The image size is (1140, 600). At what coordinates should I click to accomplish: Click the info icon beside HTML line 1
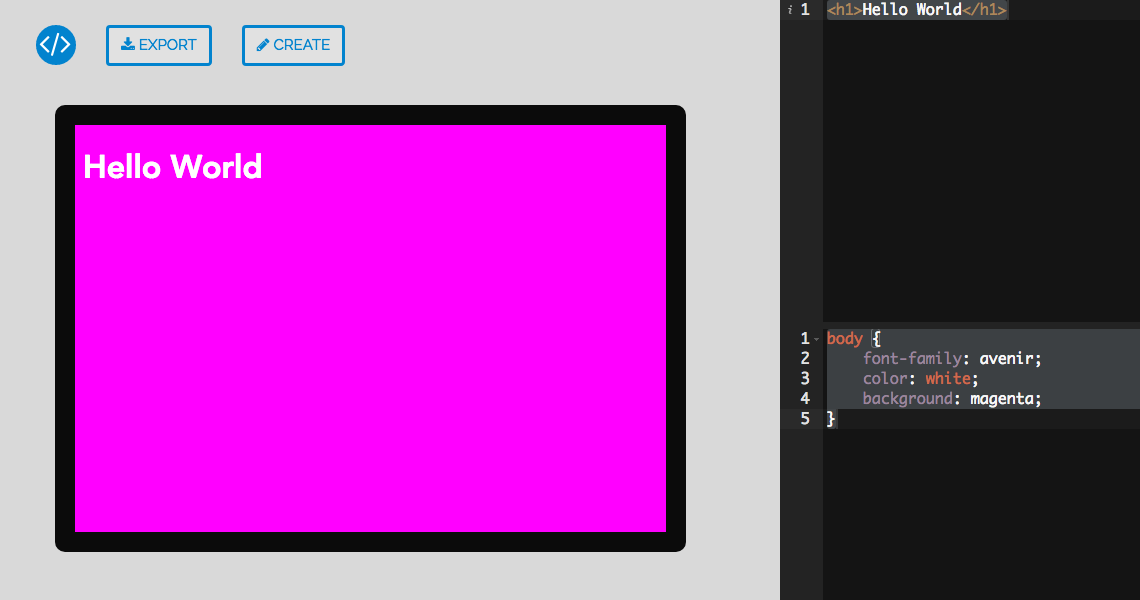[x=790, y=9]
